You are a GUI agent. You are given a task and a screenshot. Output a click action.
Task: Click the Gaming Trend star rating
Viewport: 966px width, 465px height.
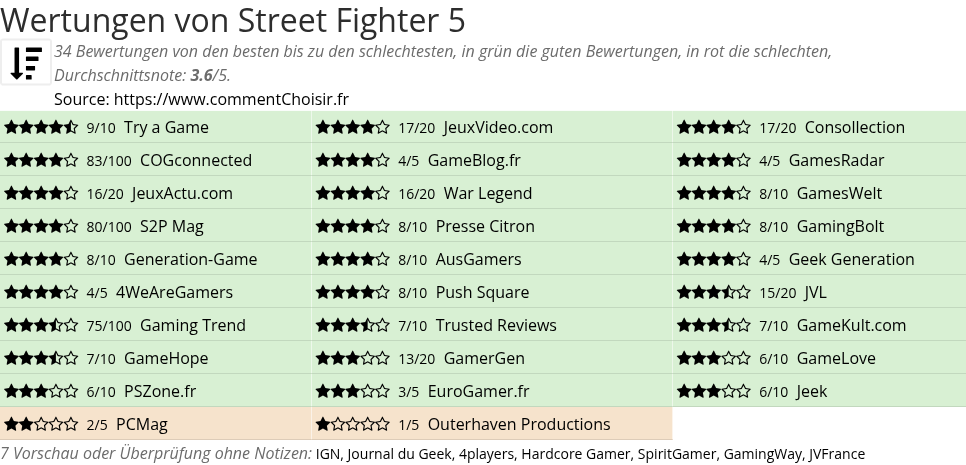(x=41, y=326)
